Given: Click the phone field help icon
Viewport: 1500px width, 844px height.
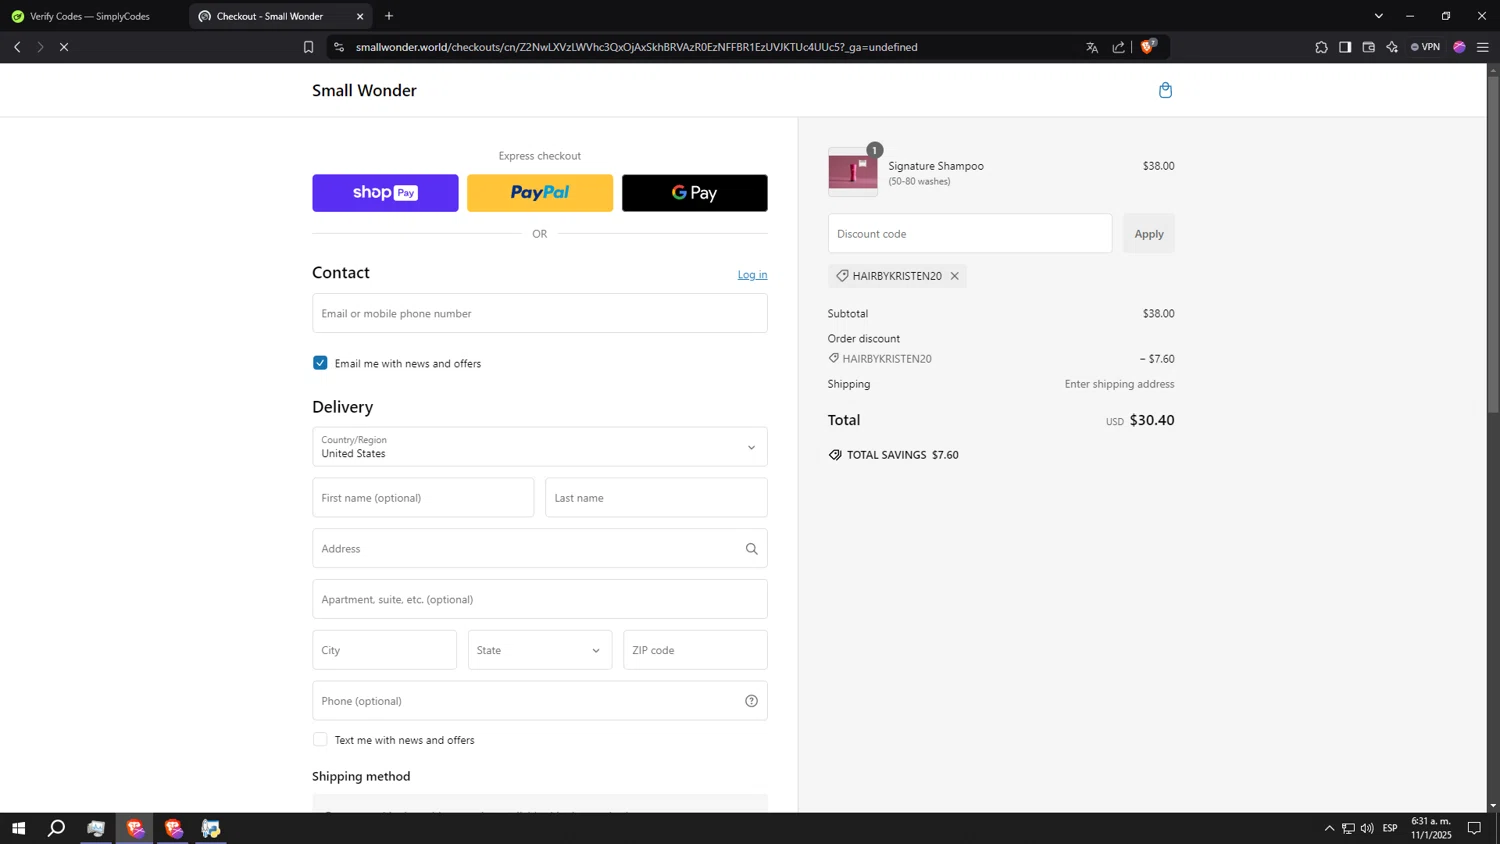Looking at the screenshot, I should (751, 701).
